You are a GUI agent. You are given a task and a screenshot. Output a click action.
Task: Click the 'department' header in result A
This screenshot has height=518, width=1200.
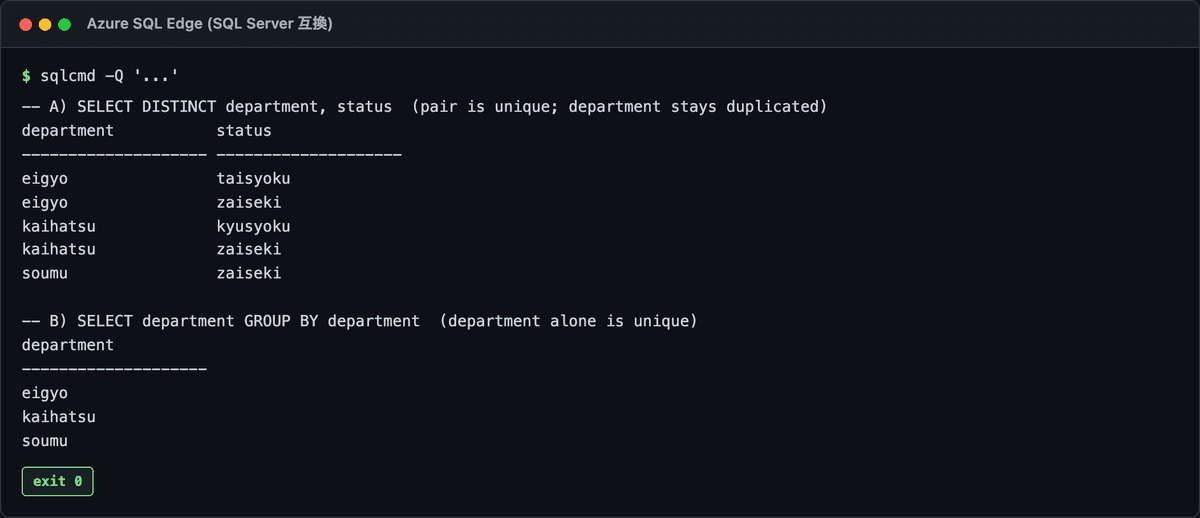pos(68,130)
